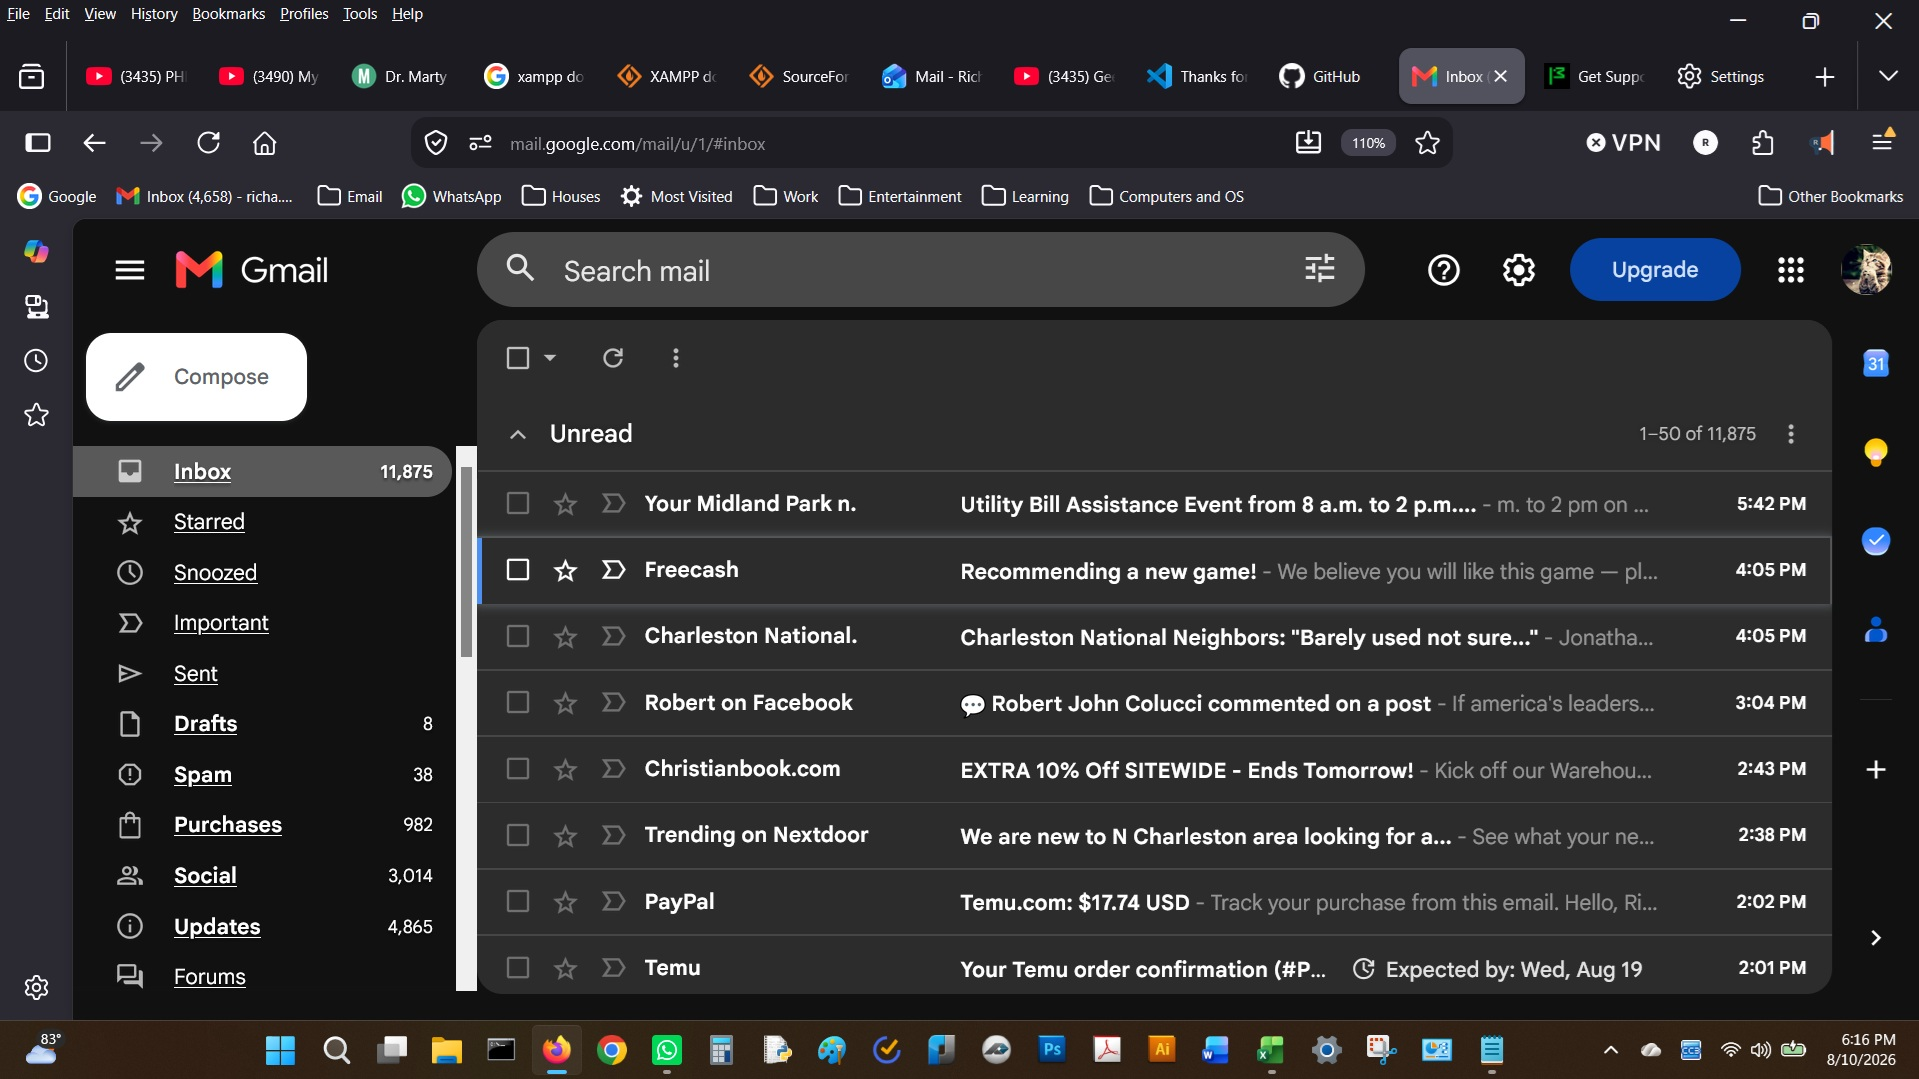Show hidden system tray icons

(1610, 1050)
